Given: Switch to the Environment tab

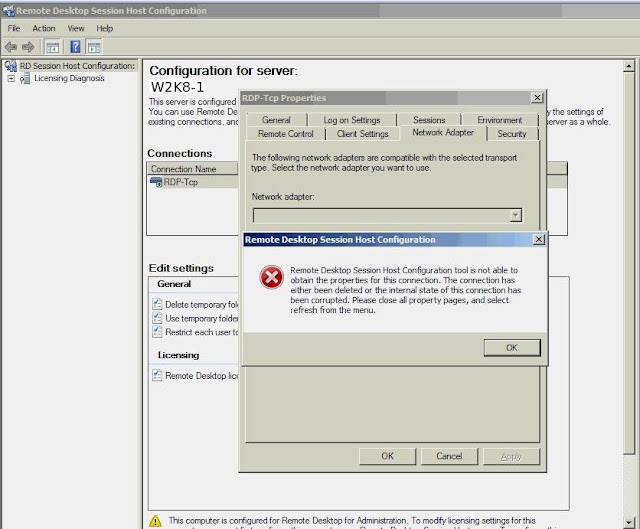Looking at the screenshot, I should (x=500, y=120).
